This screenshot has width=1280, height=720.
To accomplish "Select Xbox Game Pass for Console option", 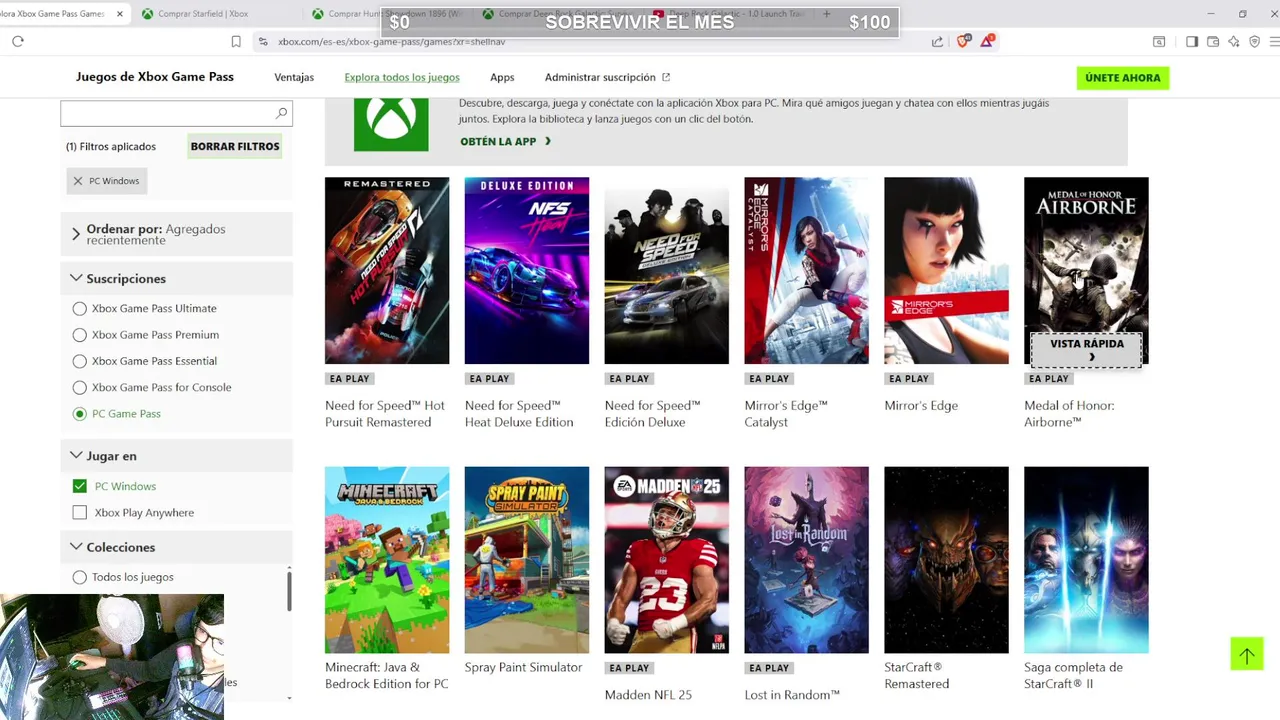I will [80, 387].
